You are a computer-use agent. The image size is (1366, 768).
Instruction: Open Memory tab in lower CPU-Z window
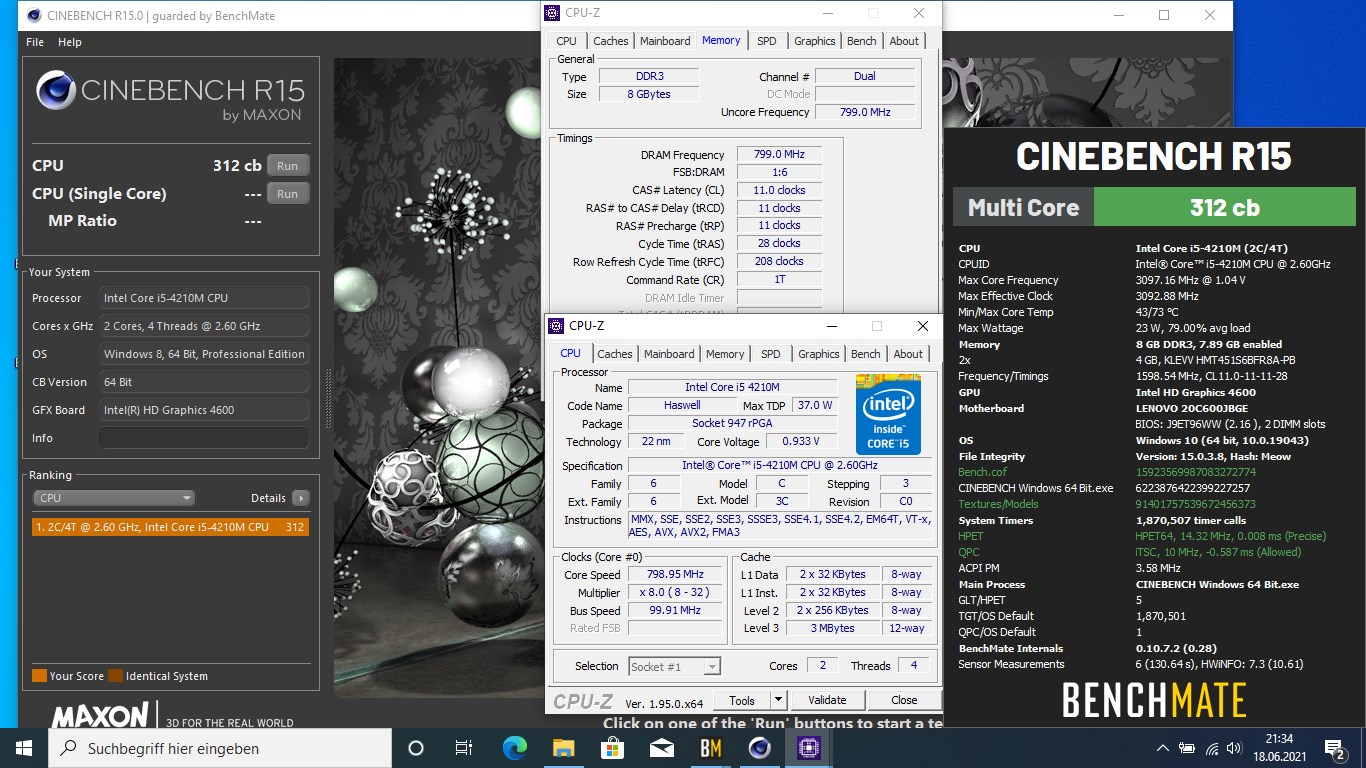(x=725, y=354)
